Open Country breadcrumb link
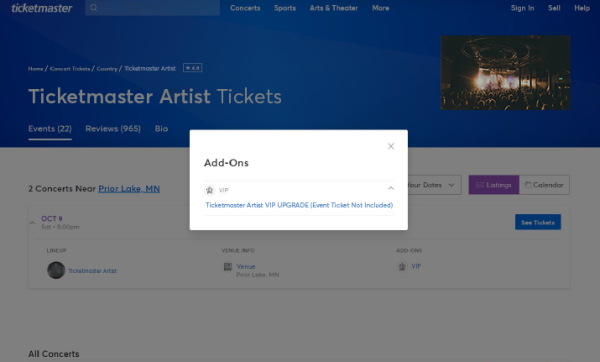Screen dimensions: 600x362 pyautogui.click(x=107, y=69)
